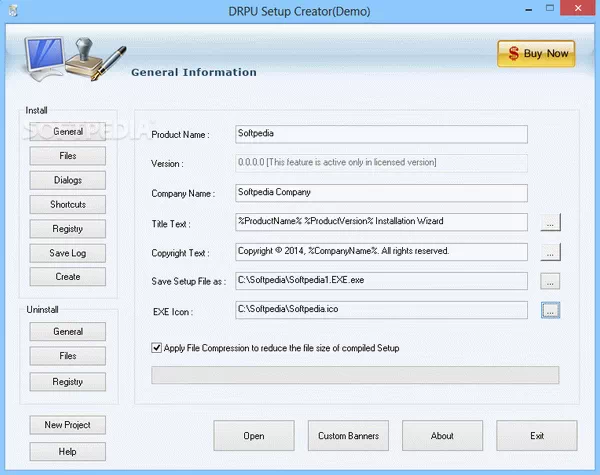
Task: Click the Buy Now button
Action: coord(536,54)
